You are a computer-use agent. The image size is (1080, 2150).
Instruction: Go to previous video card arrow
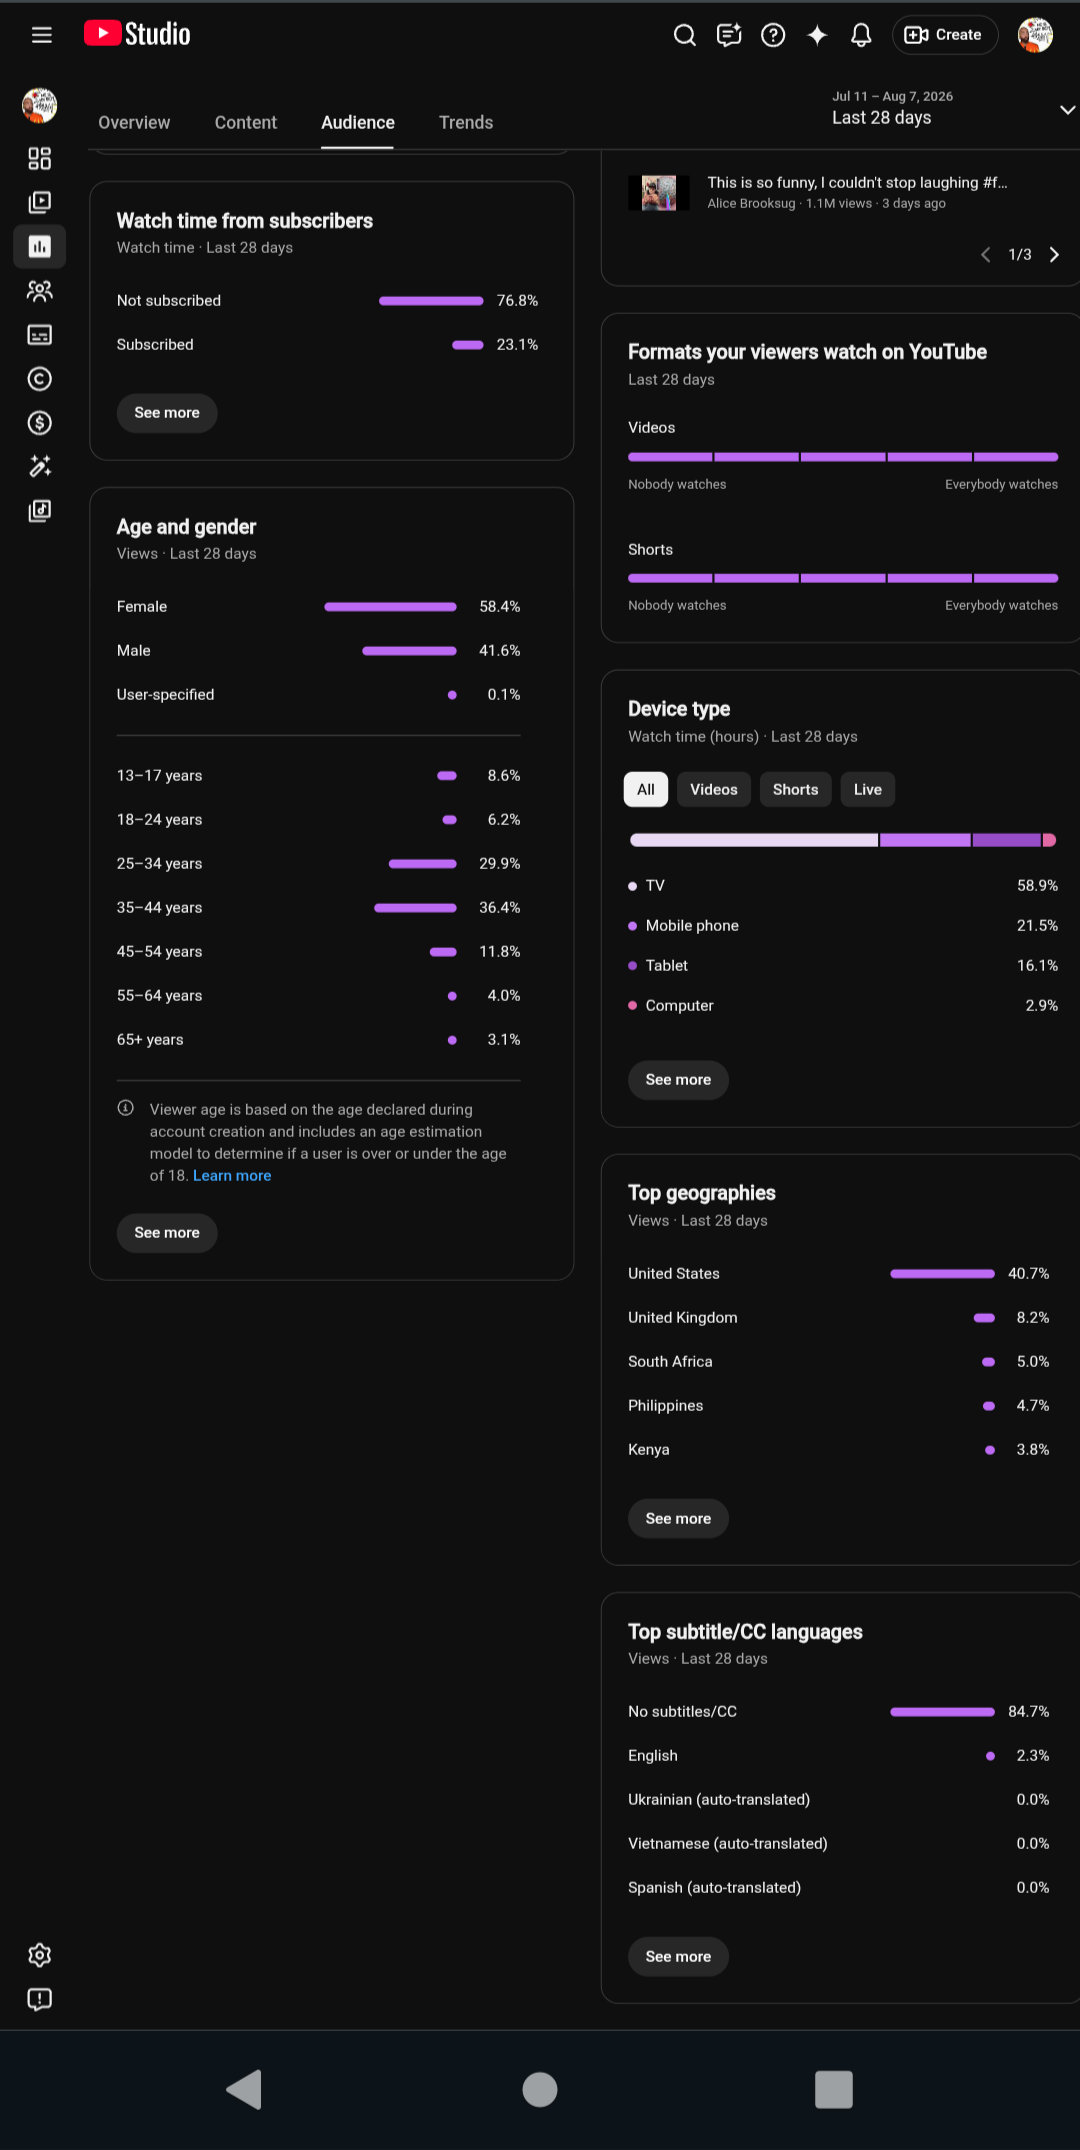click(986, 255)
